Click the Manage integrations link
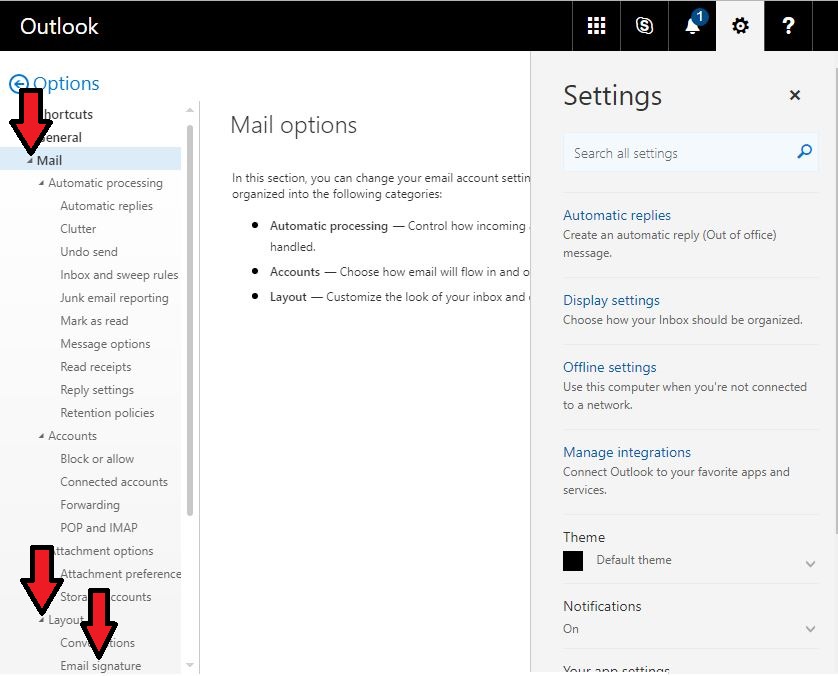Screen dimensions: 838x676 click(627, 452)
